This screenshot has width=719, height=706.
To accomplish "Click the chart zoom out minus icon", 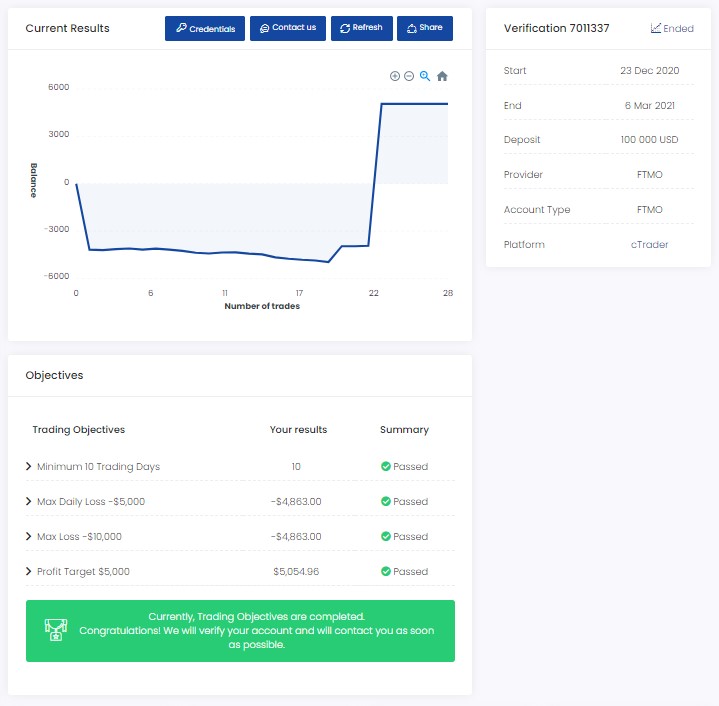I will [x=409, y=76].
